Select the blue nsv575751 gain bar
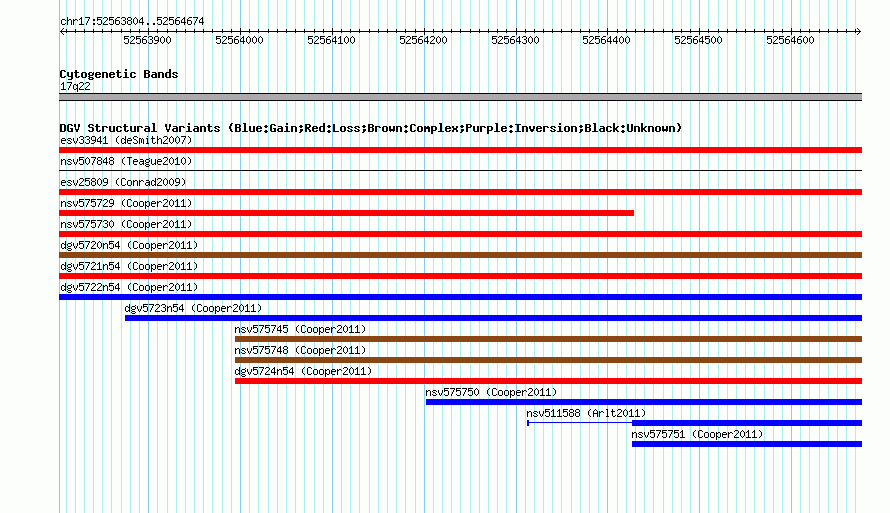This screenshot has width=890, height=513. tap(747, 444)
